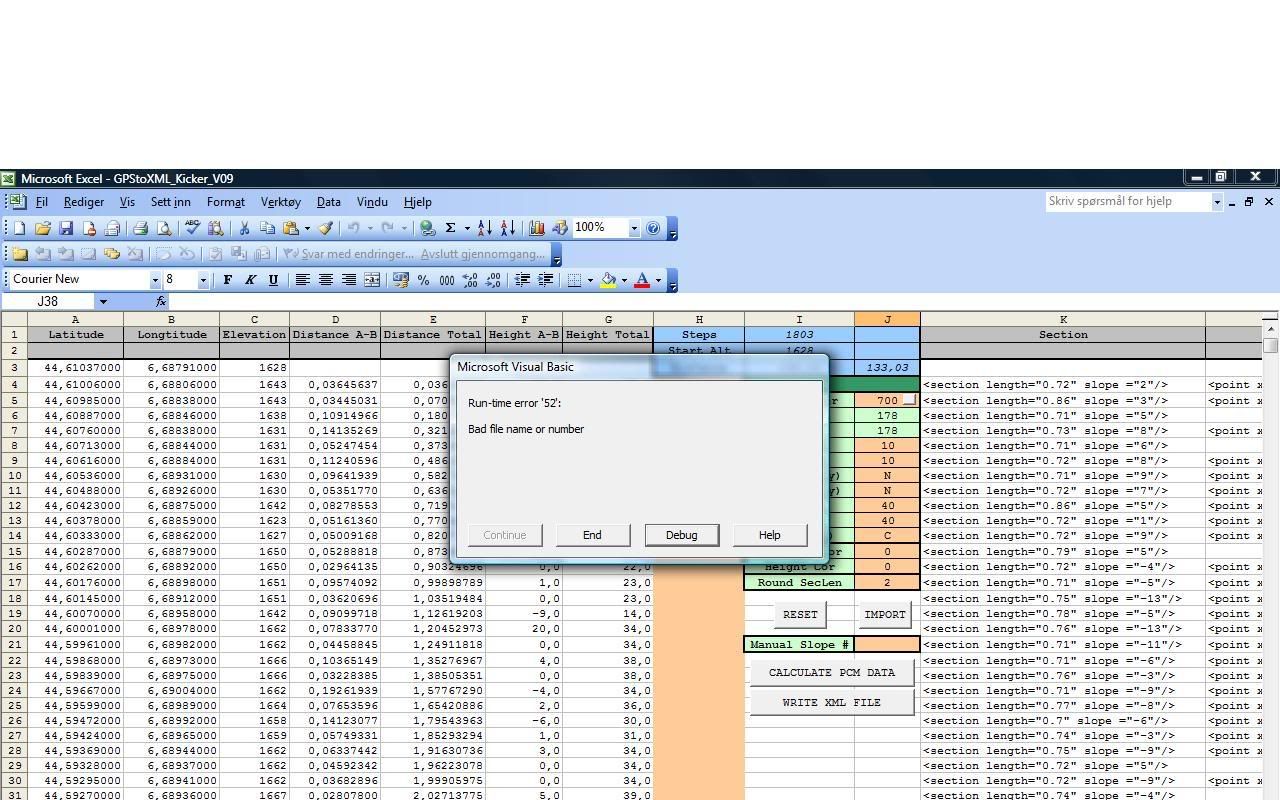Image resolution: width=1280 pixels, height=800 pixels.
Task: Increase decimal places icon
Action: tap(470, 280)
